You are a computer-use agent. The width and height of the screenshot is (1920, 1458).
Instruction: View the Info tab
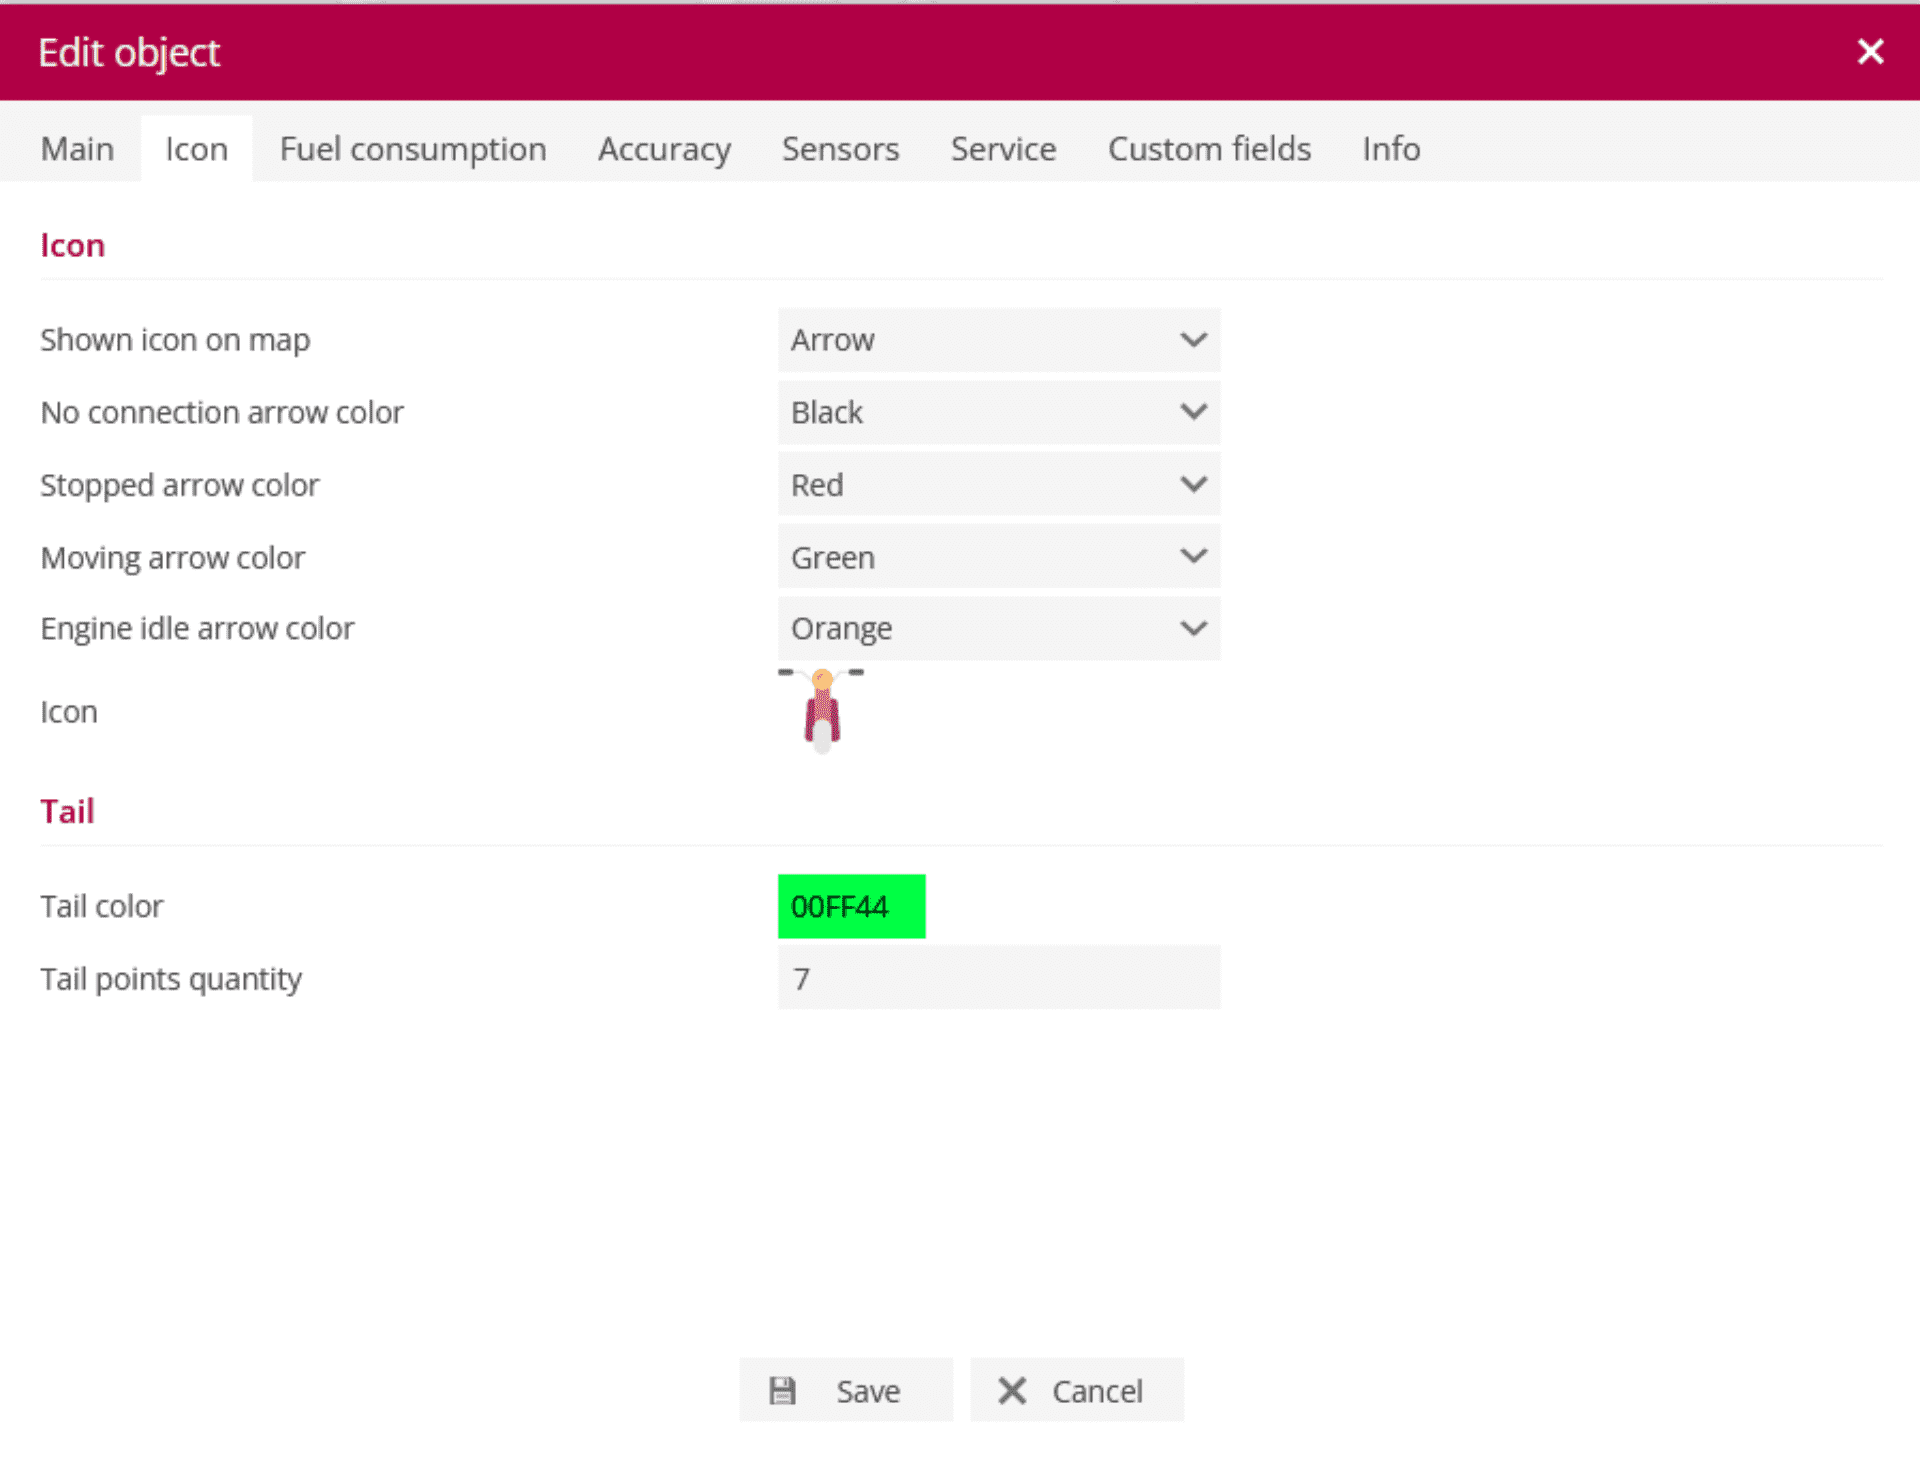tap(1390, 149)
